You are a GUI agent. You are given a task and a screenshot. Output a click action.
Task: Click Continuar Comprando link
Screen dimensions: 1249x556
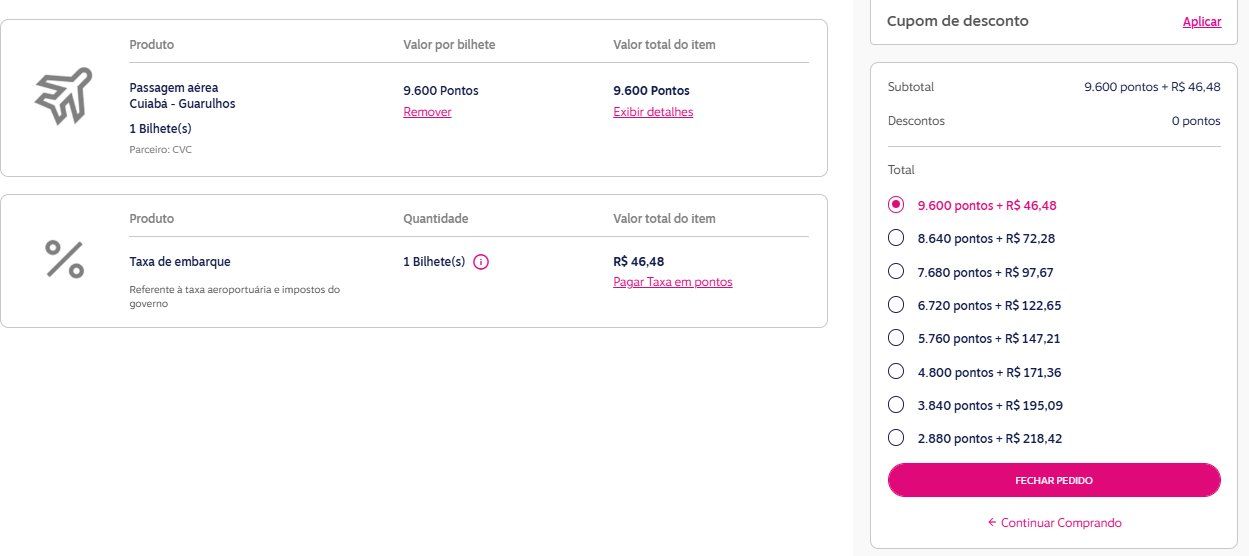[x=1061, y=522]
